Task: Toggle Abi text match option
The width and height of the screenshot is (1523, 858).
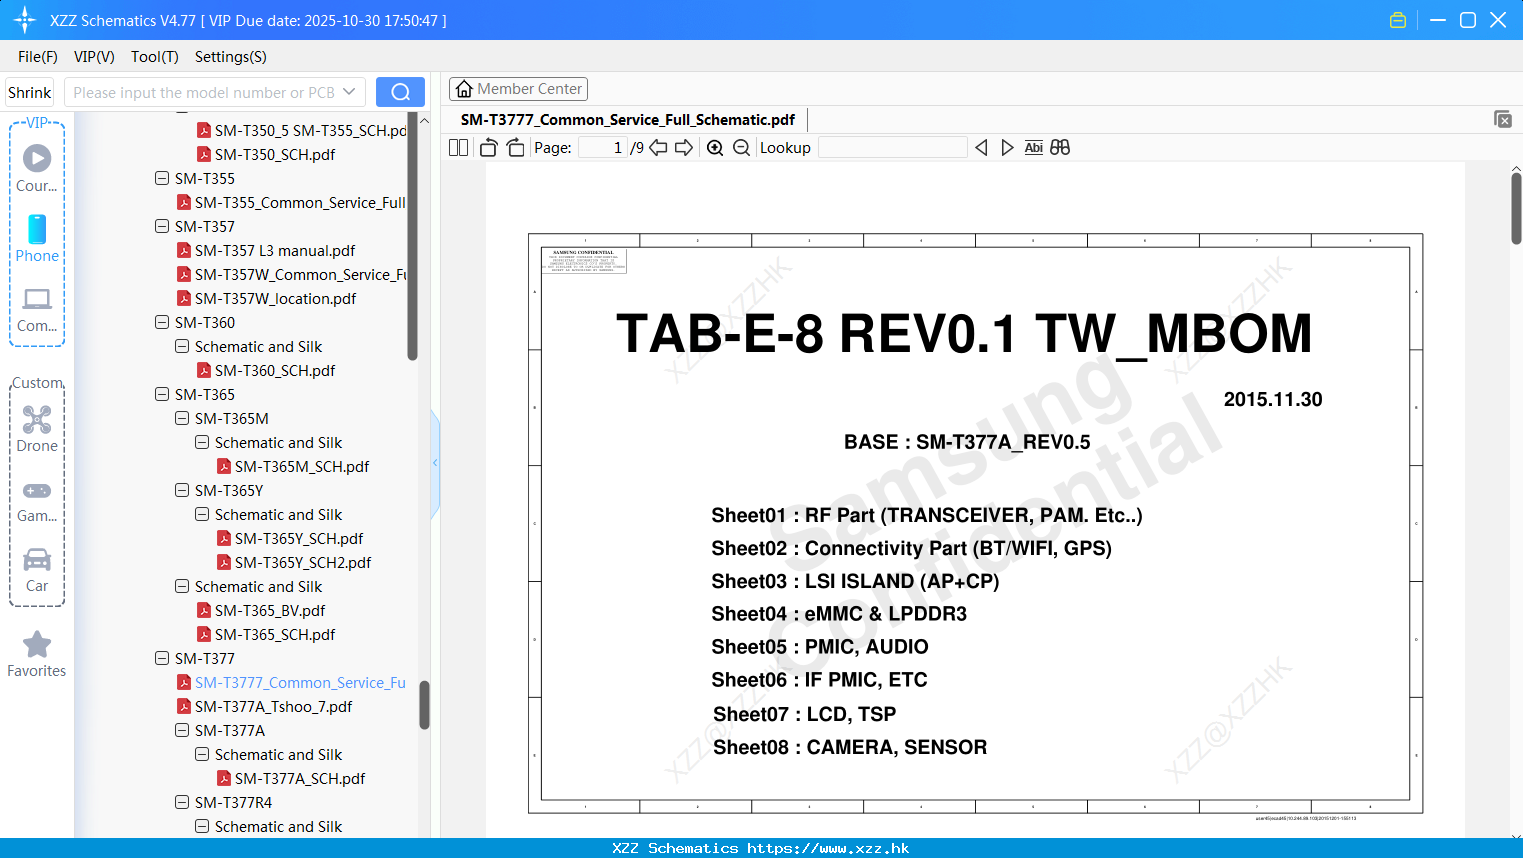Action: (1033, 147)
